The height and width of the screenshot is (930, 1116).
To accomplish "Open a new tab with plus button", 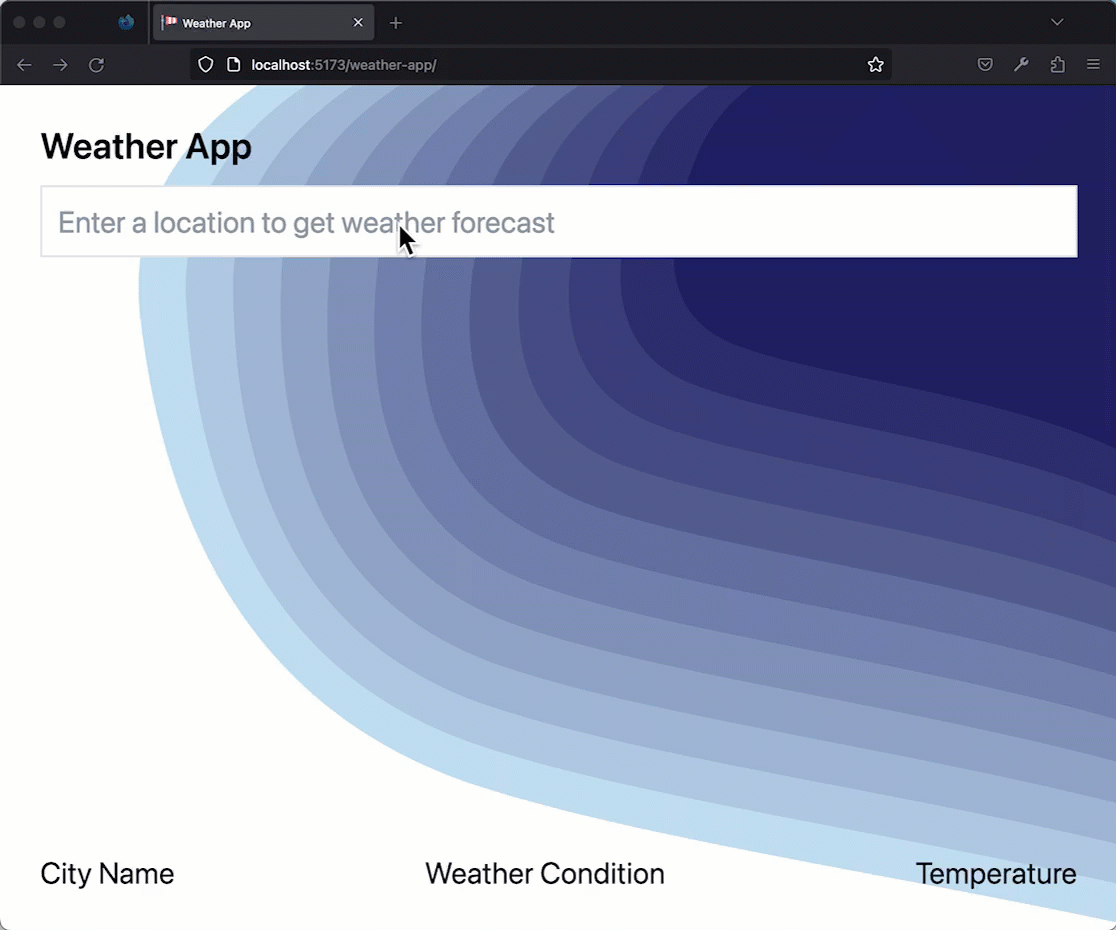I will [x=396, y=23].
